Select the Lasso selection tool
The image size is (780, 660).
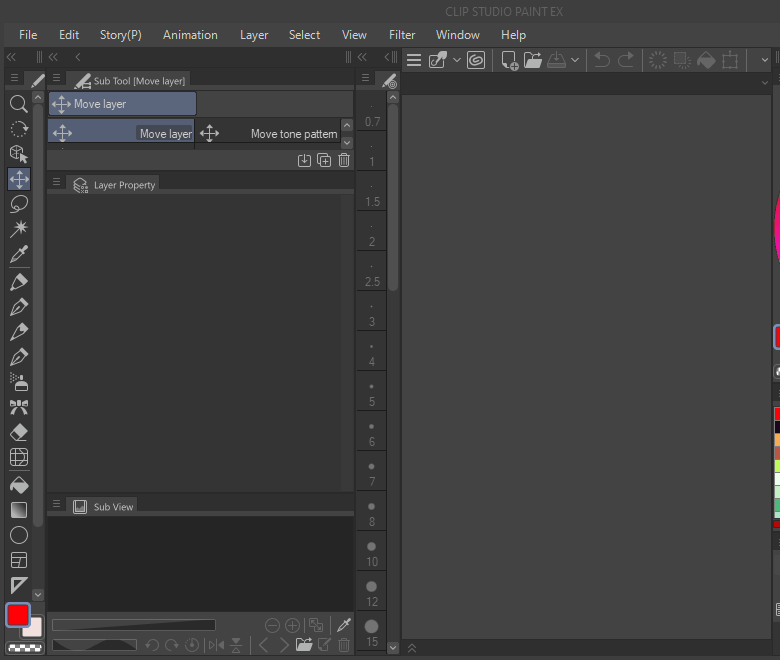click(18, 204)
